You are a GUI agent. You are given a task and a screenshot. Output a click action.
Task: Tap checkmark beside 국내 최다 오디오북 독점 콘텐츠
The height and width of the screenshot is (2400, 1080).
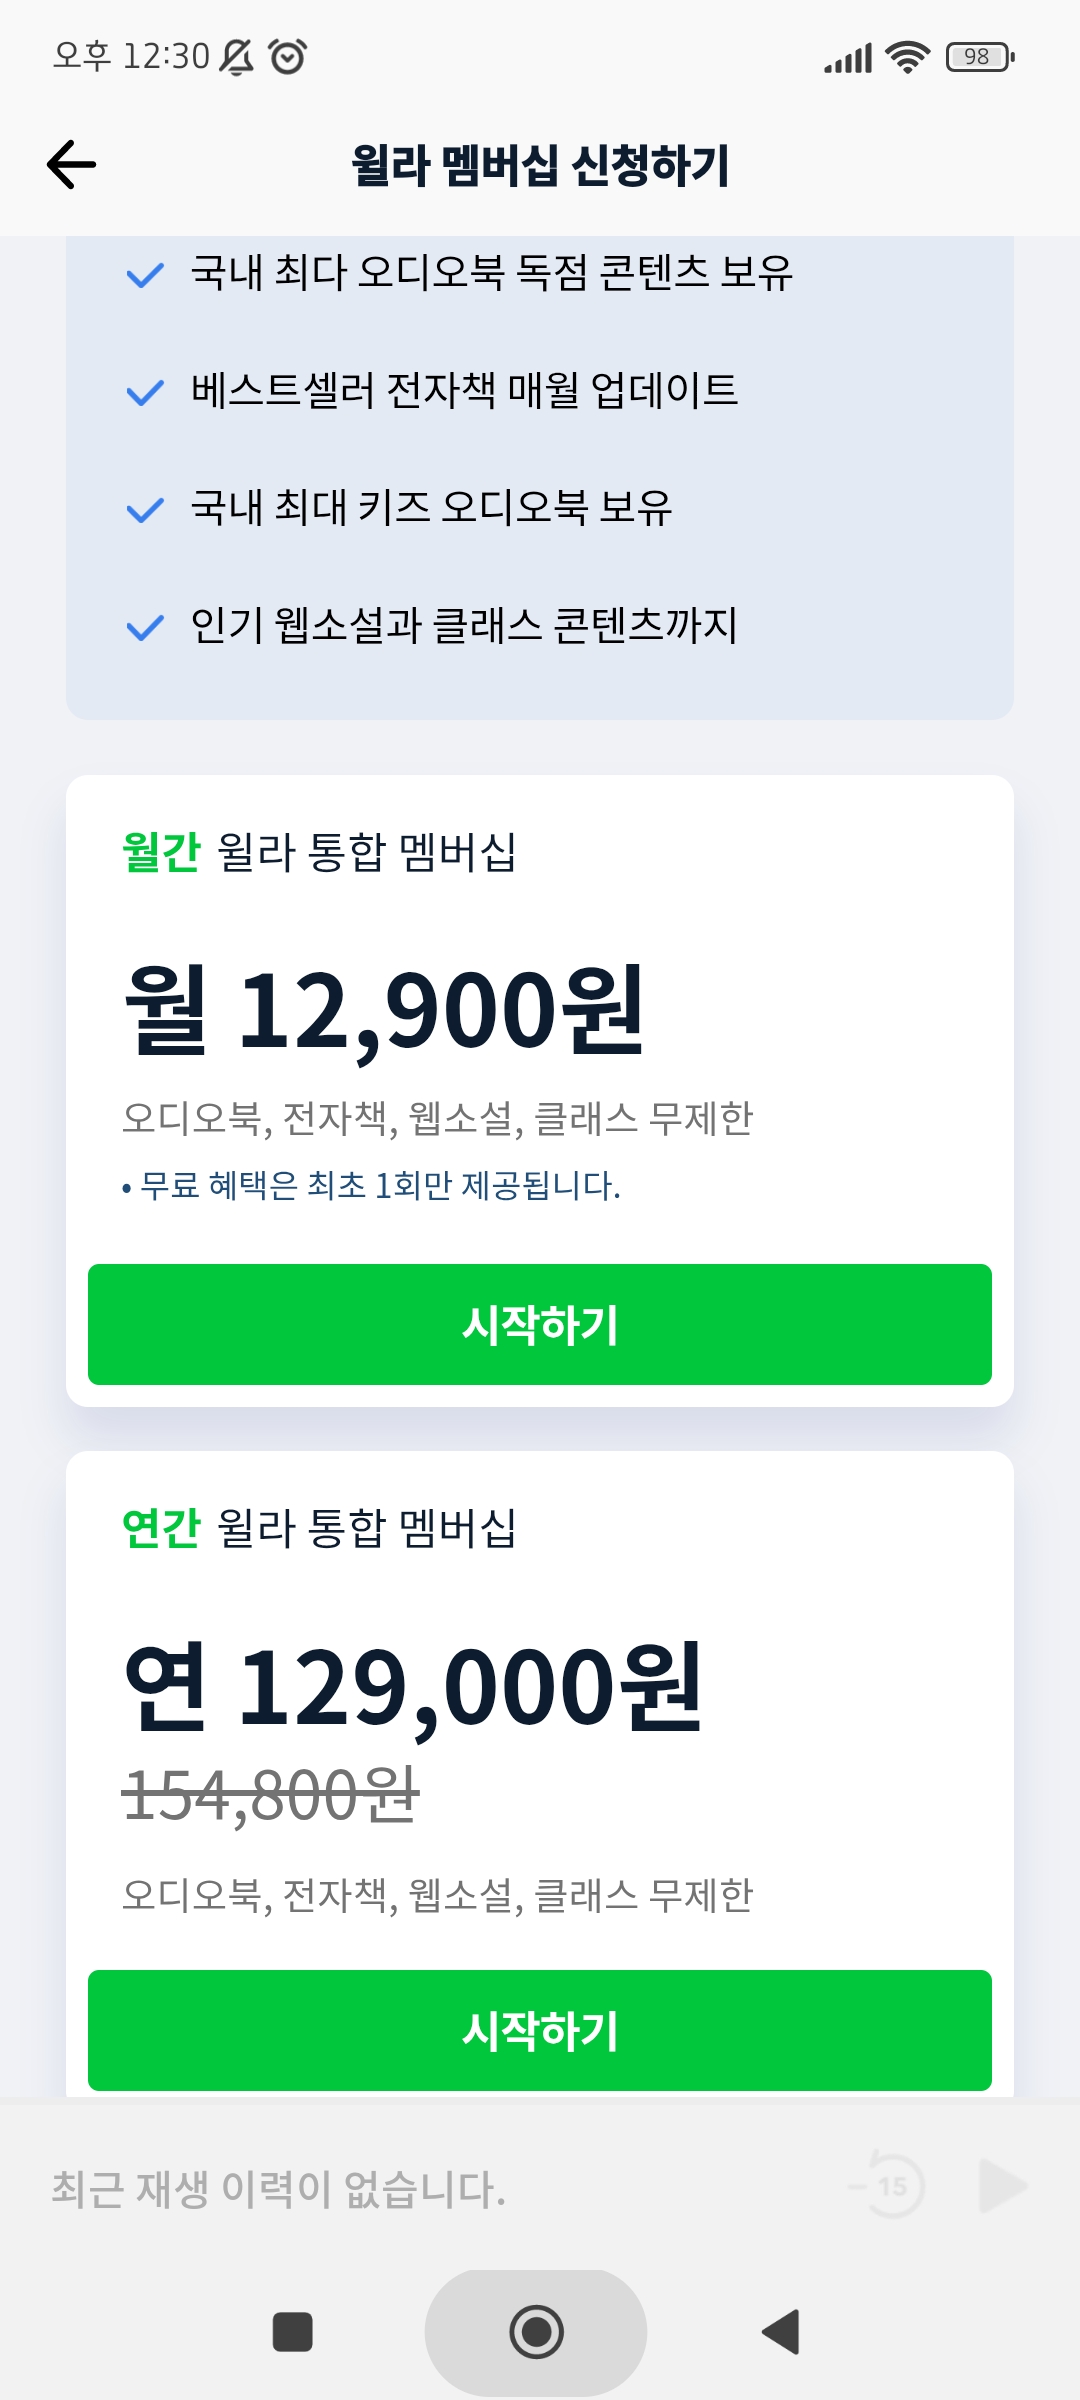(145, 274)
